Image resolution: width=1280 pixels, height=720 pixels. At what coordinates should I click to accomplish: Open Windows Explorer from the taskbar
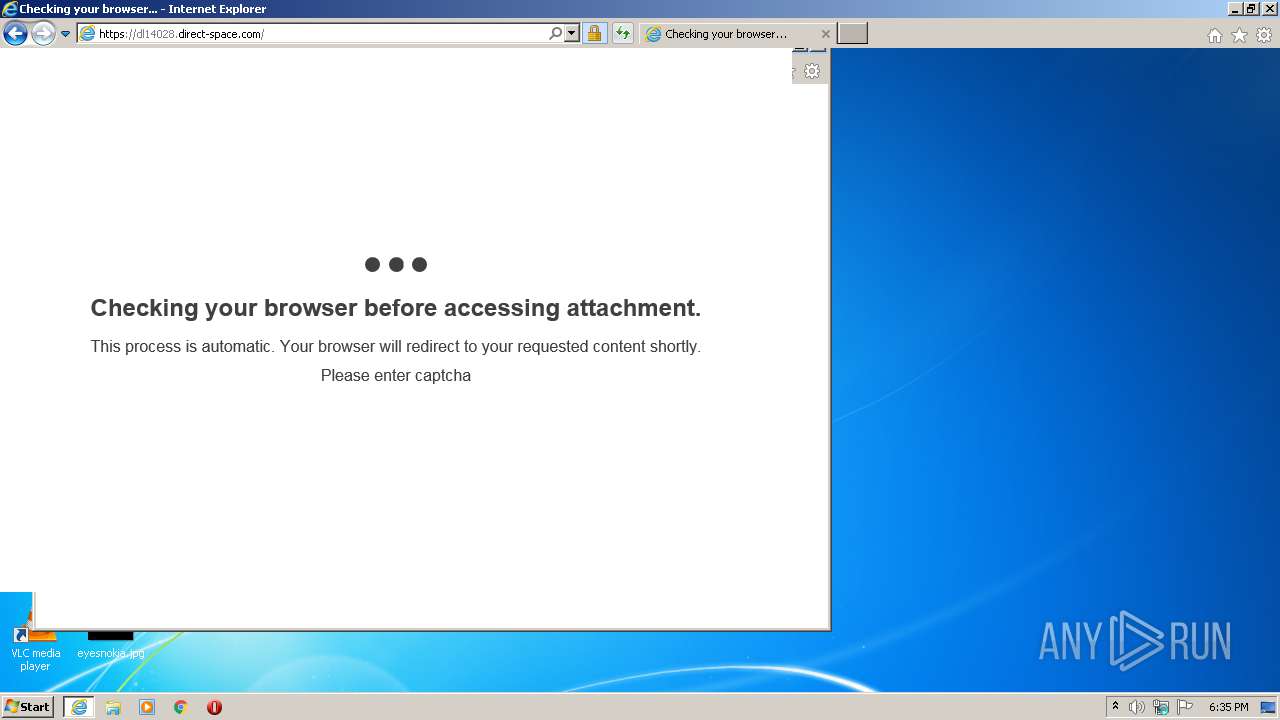[113, 707]
